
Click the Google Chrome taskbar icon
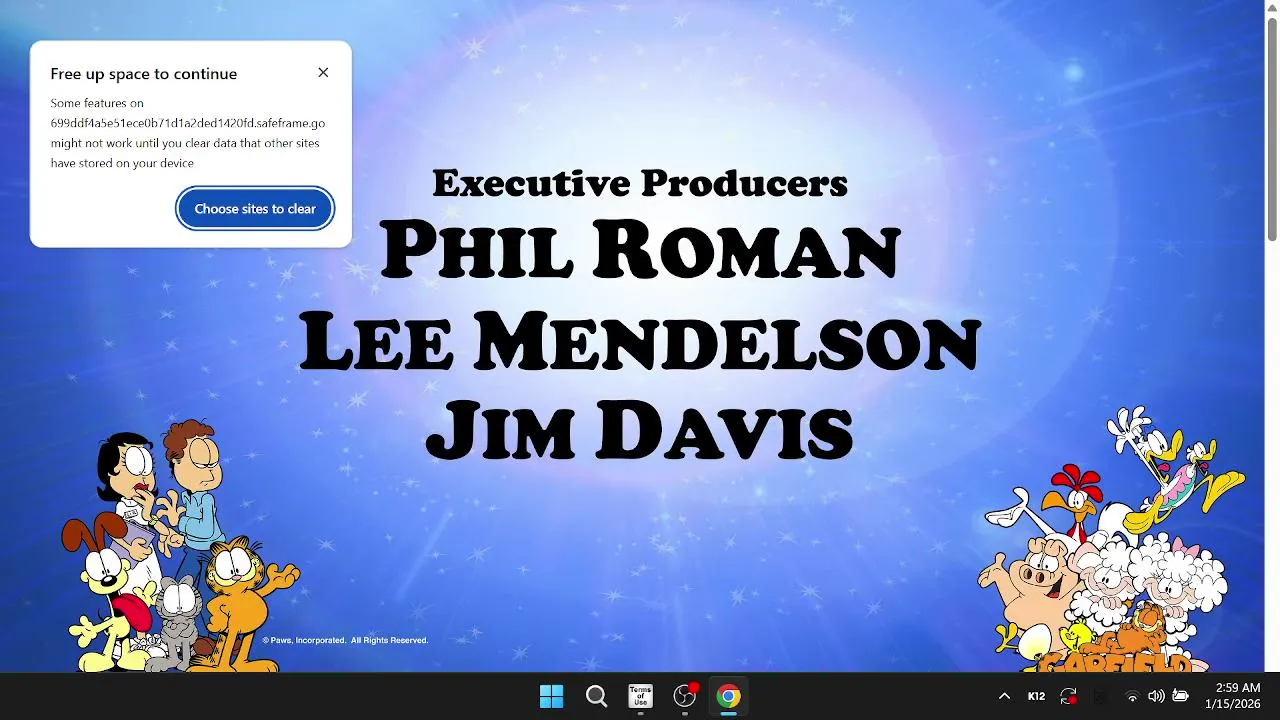pos(729,696)
